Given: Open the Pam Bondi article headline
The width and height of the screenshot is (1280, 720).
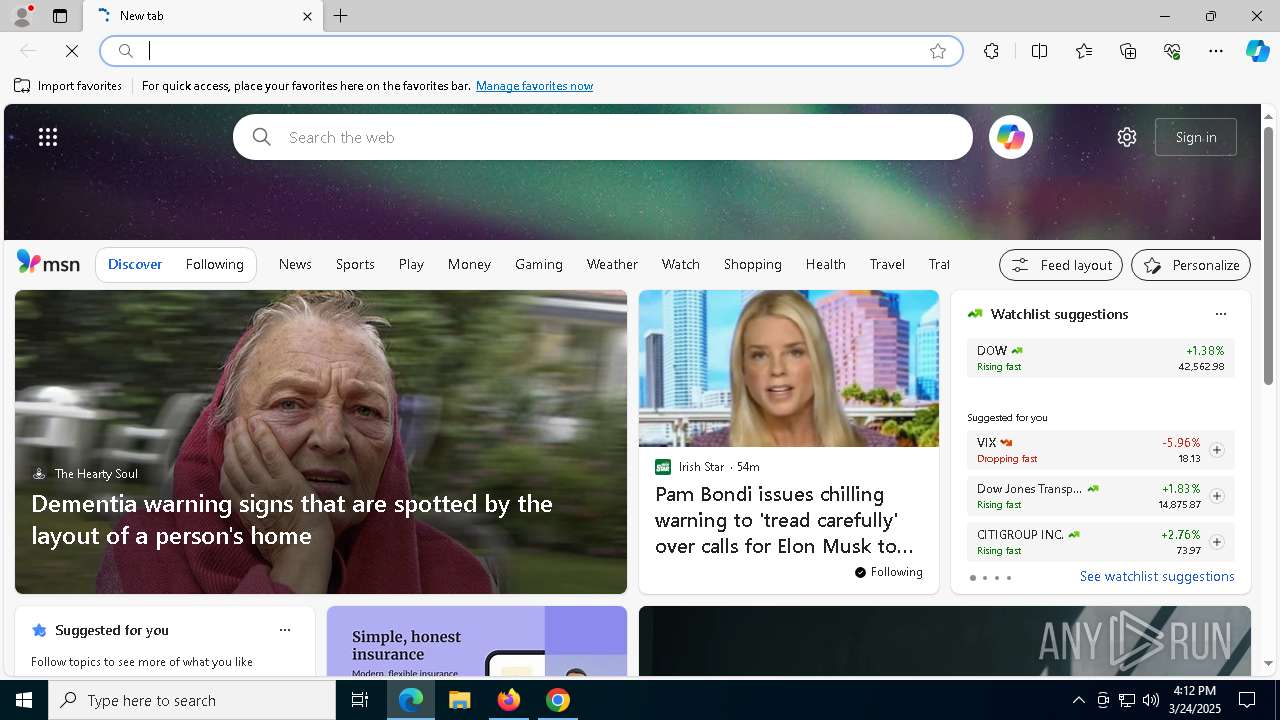Looking at the screenshot, I should click(784, 520).
